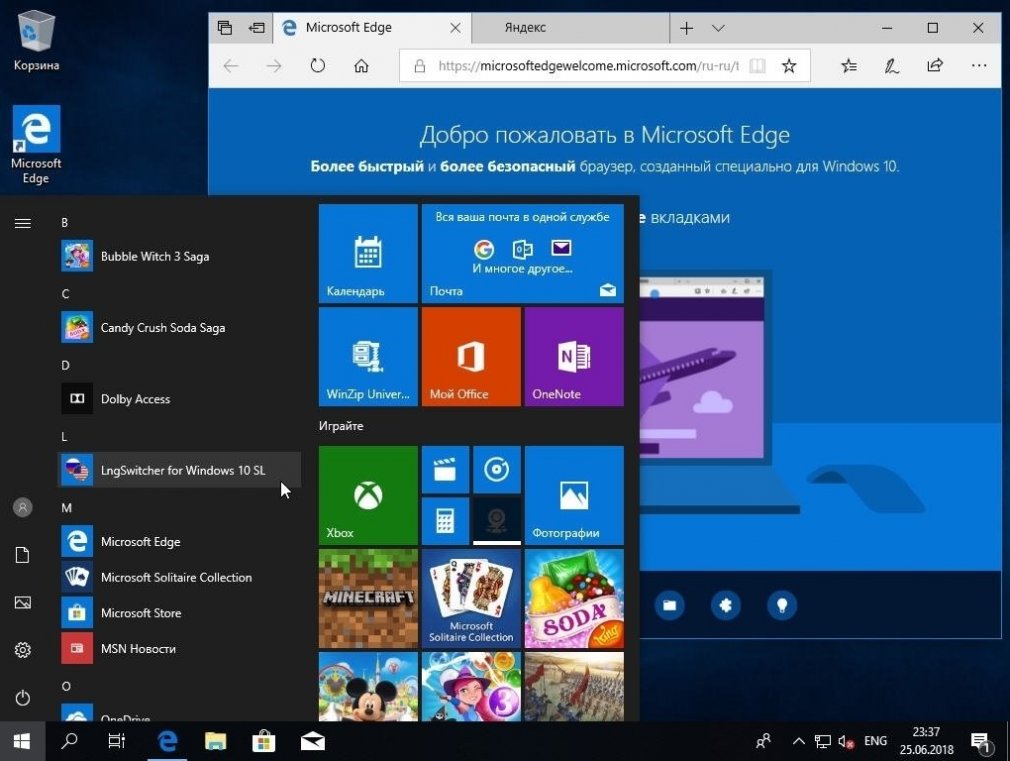Select the puzzle extensions icon on welcome page
The image size is (1010, 761).
click(x=726, y=605)
